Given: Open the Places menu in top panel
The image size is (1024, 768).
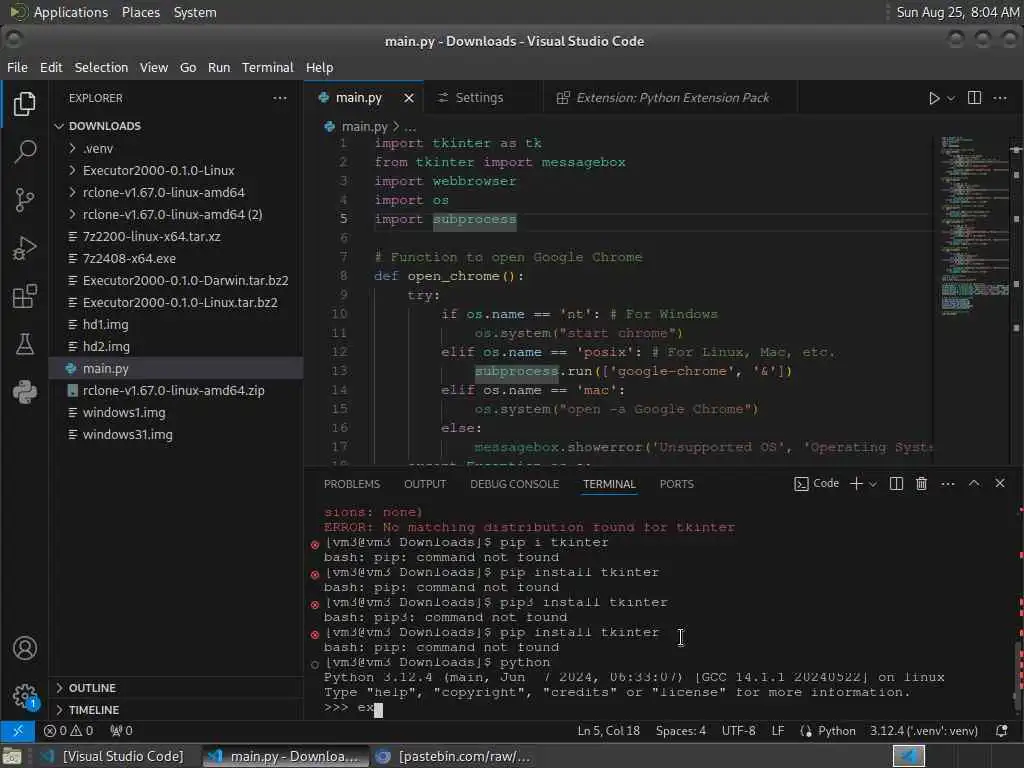Looking at the screenshot, I should [x=140, y=12].
